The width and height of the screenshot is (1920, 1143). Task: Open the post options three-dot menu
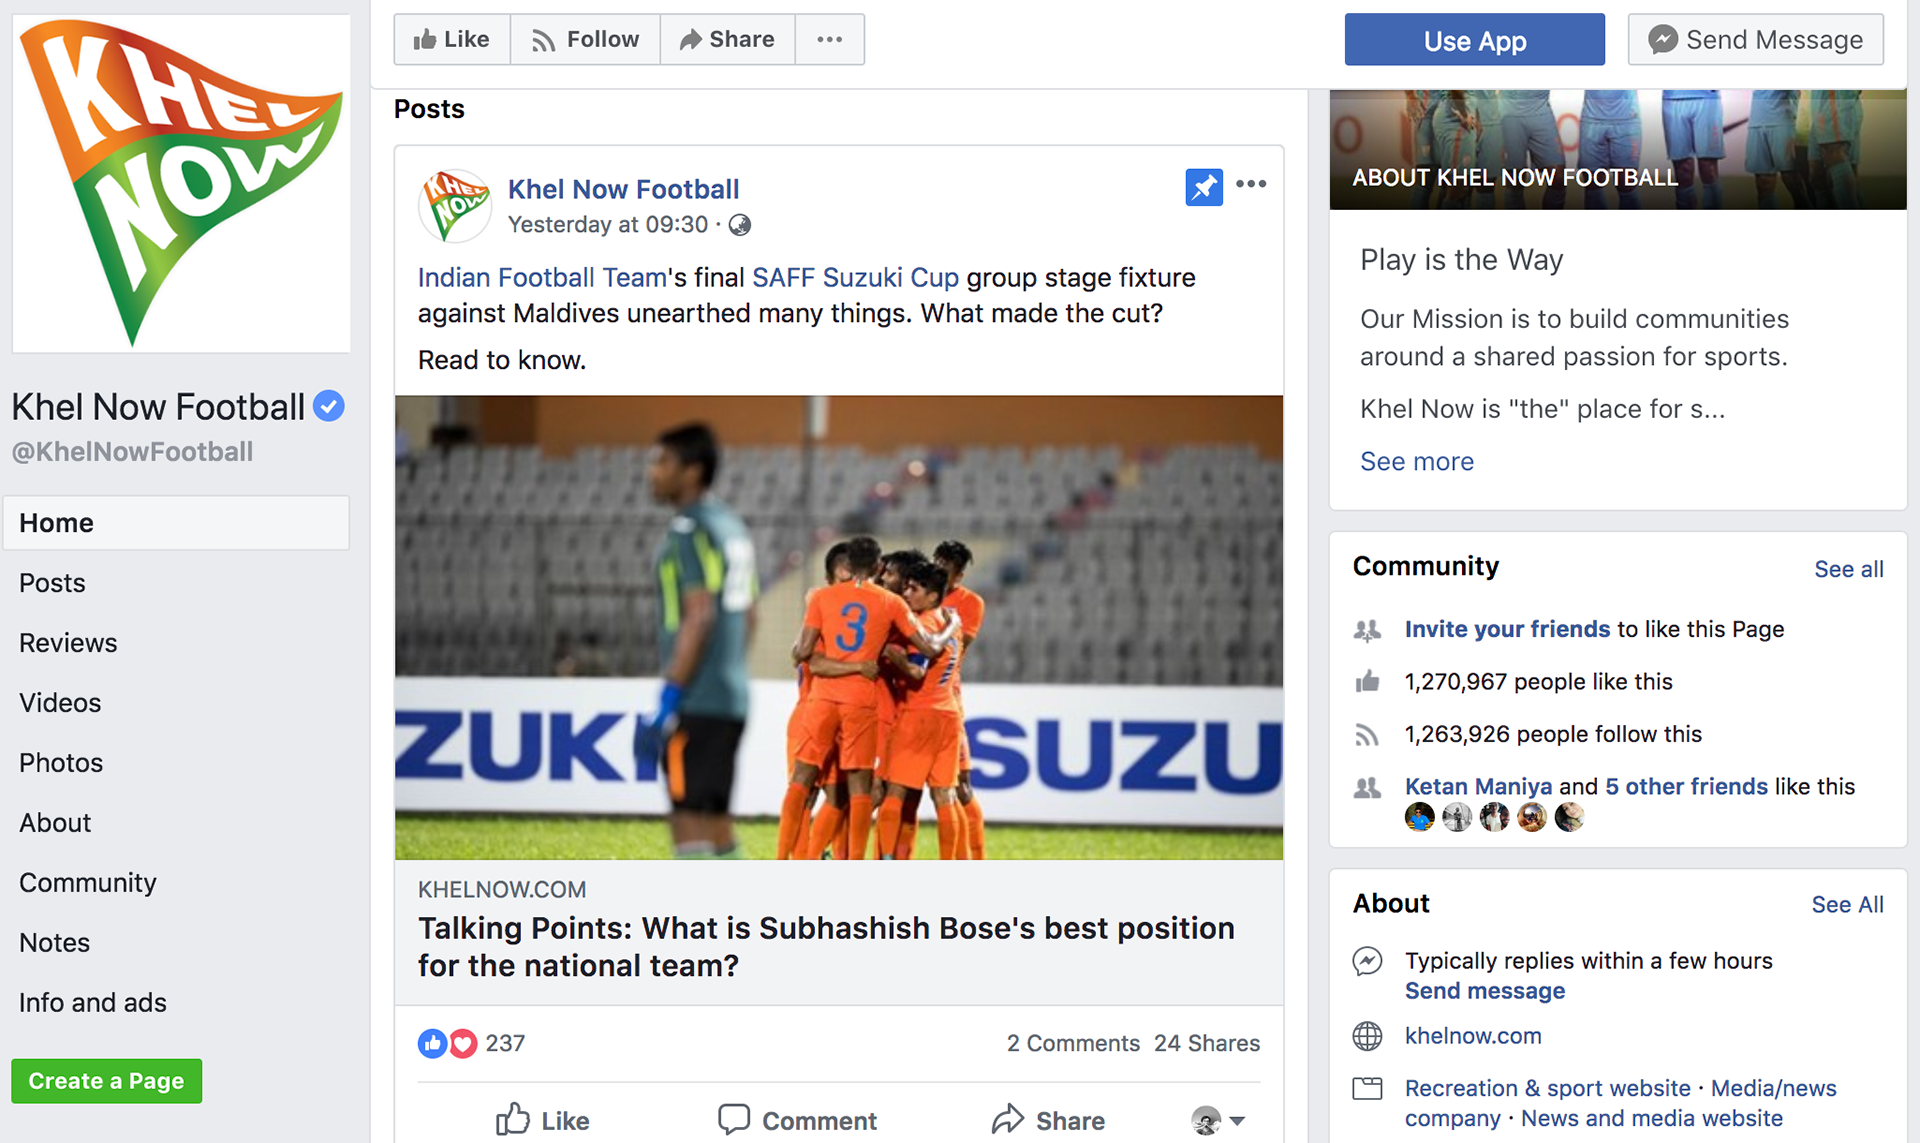(1251, 184)
